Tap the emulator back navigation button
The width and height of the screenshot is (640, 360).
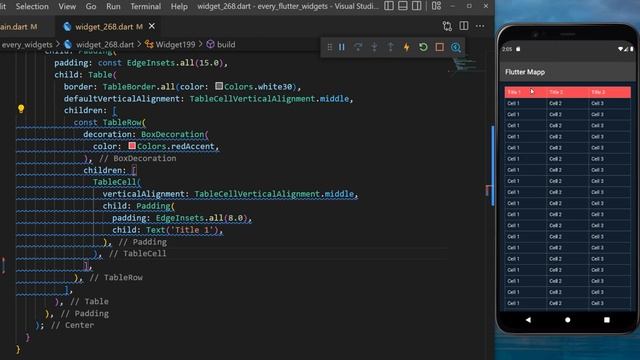tap(528, 320)
